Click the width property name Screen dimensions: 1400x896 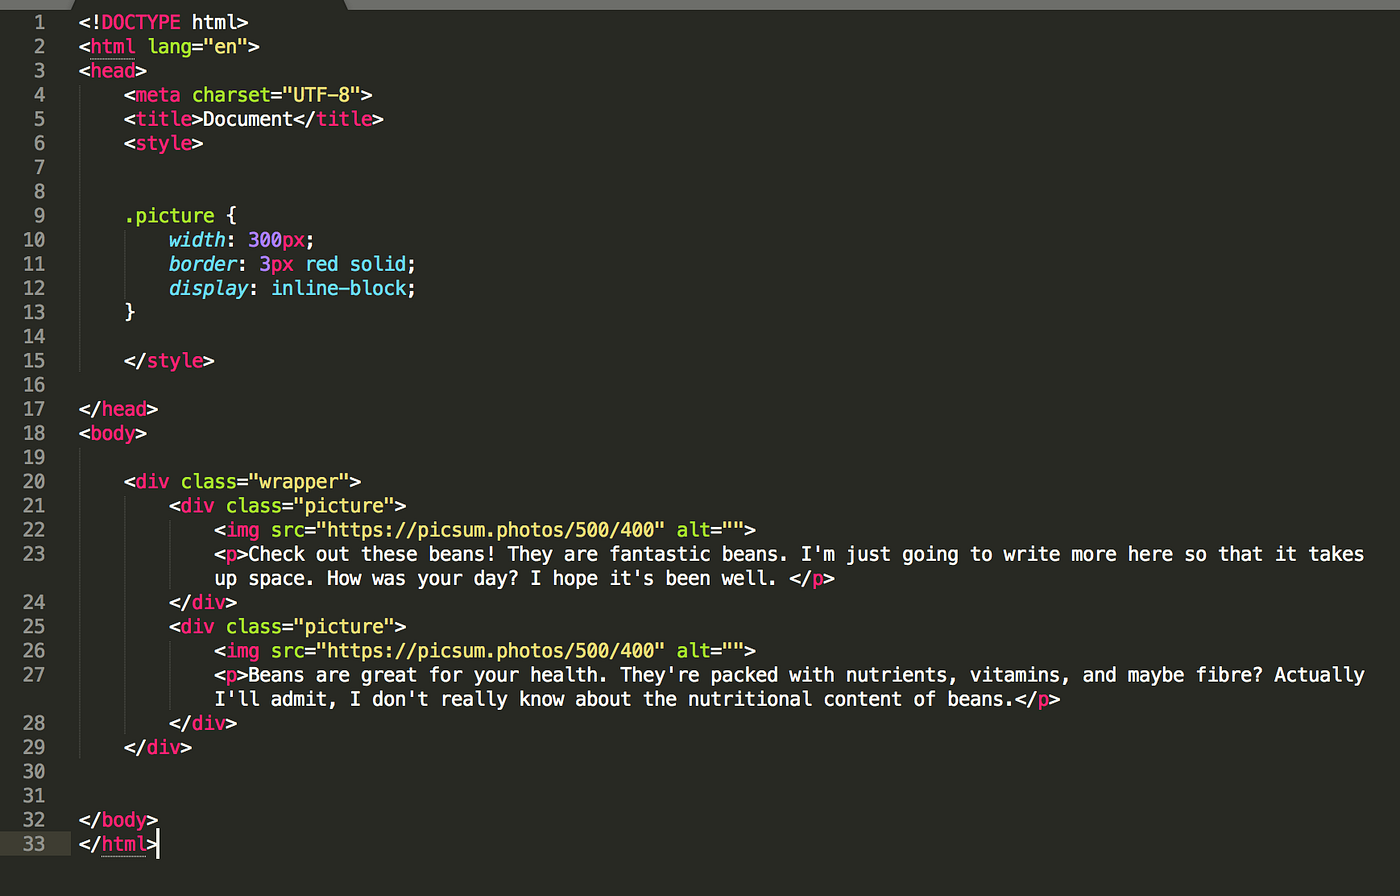coord(197,240)
